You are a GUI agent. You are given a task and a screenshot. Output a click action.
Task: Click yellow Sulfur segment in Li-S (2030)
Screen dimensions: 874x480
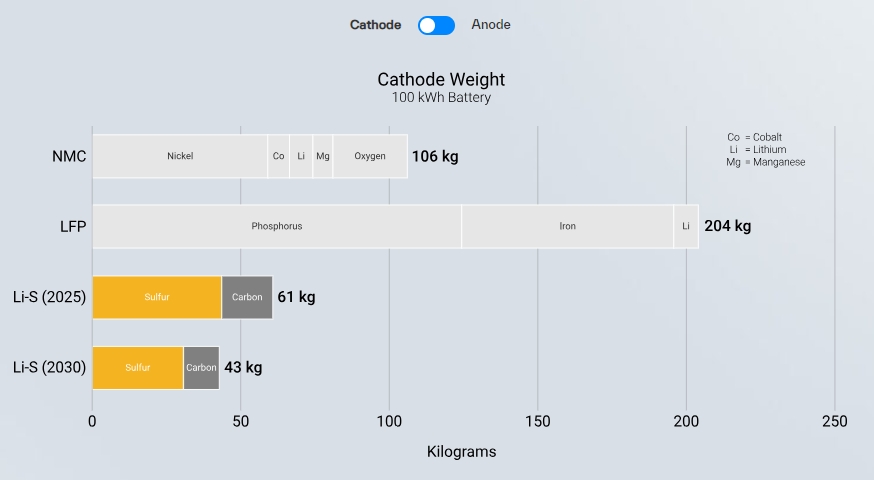(x=138, y=368)
